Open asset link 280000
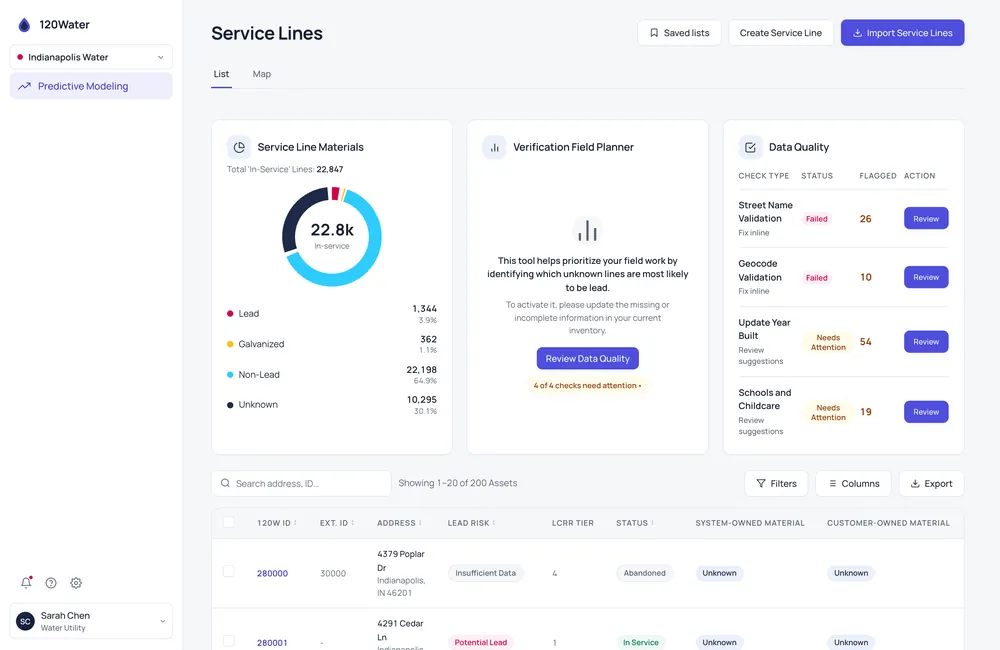The image size is (1000, 650). [x=272, y=573]
